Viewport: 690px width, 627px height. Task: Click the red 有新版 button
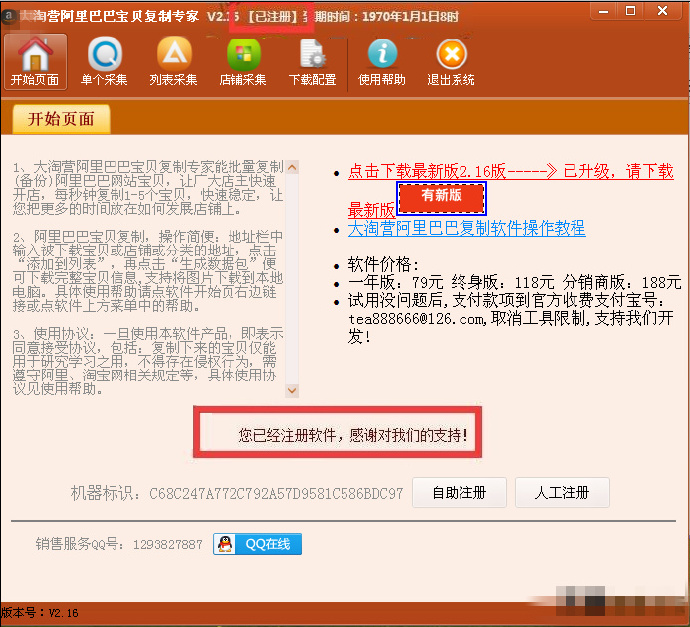(441, 197)
